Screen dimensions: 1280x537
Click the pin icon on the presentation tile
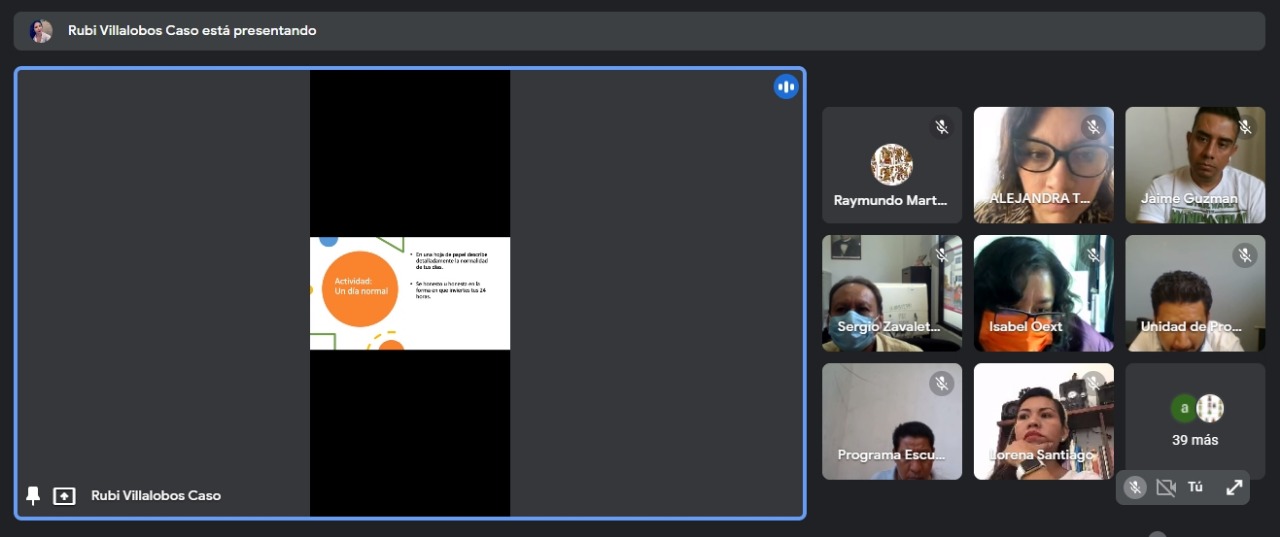click(x=33, y=495)
